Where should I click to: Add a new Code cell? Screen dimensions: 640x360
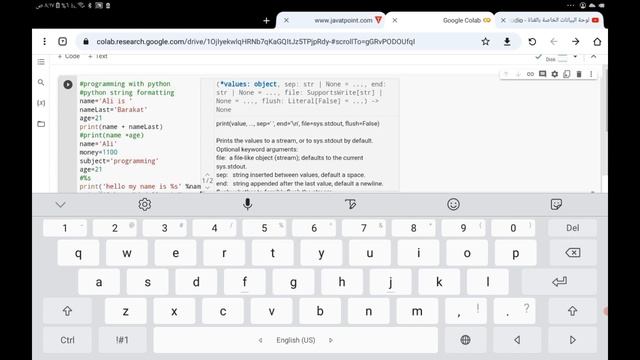click(x=69, y=56)
